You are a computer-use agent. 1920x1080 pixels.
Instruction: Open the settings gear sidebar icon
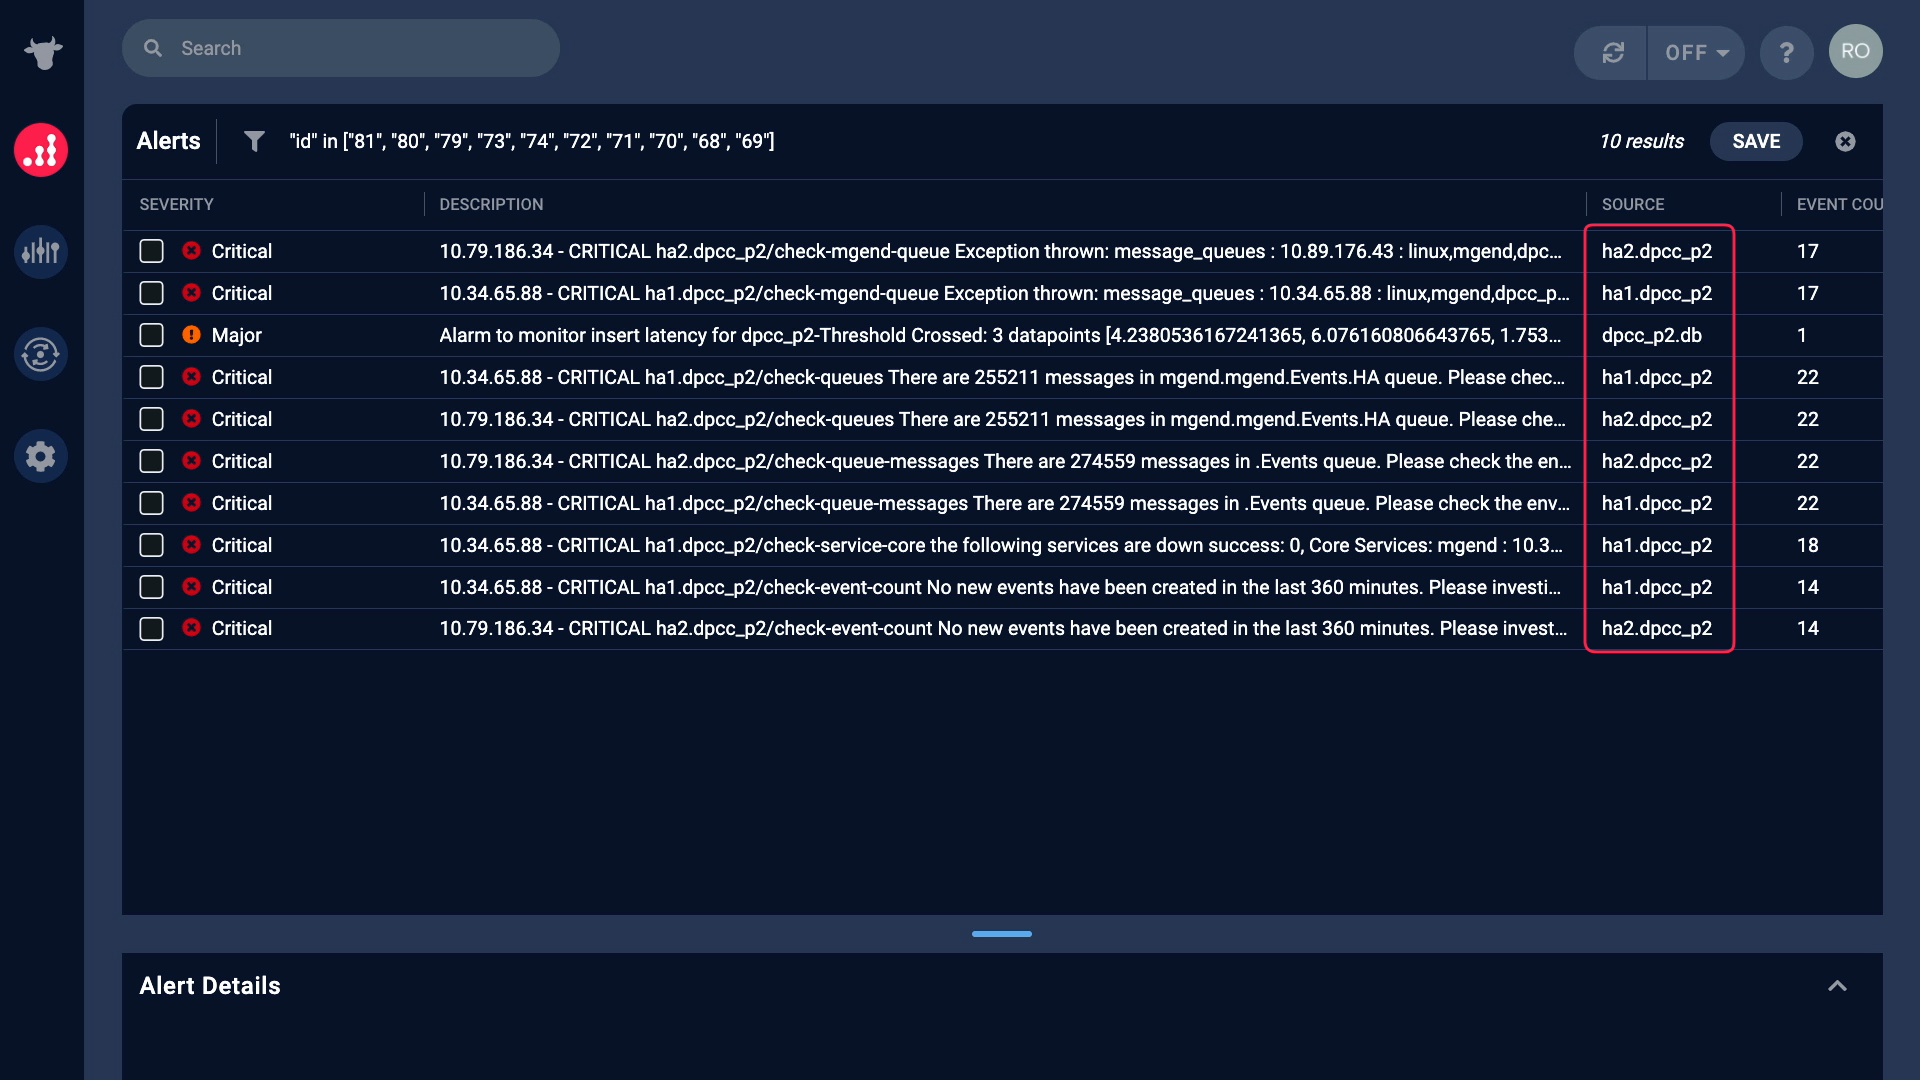pos(41,456)
